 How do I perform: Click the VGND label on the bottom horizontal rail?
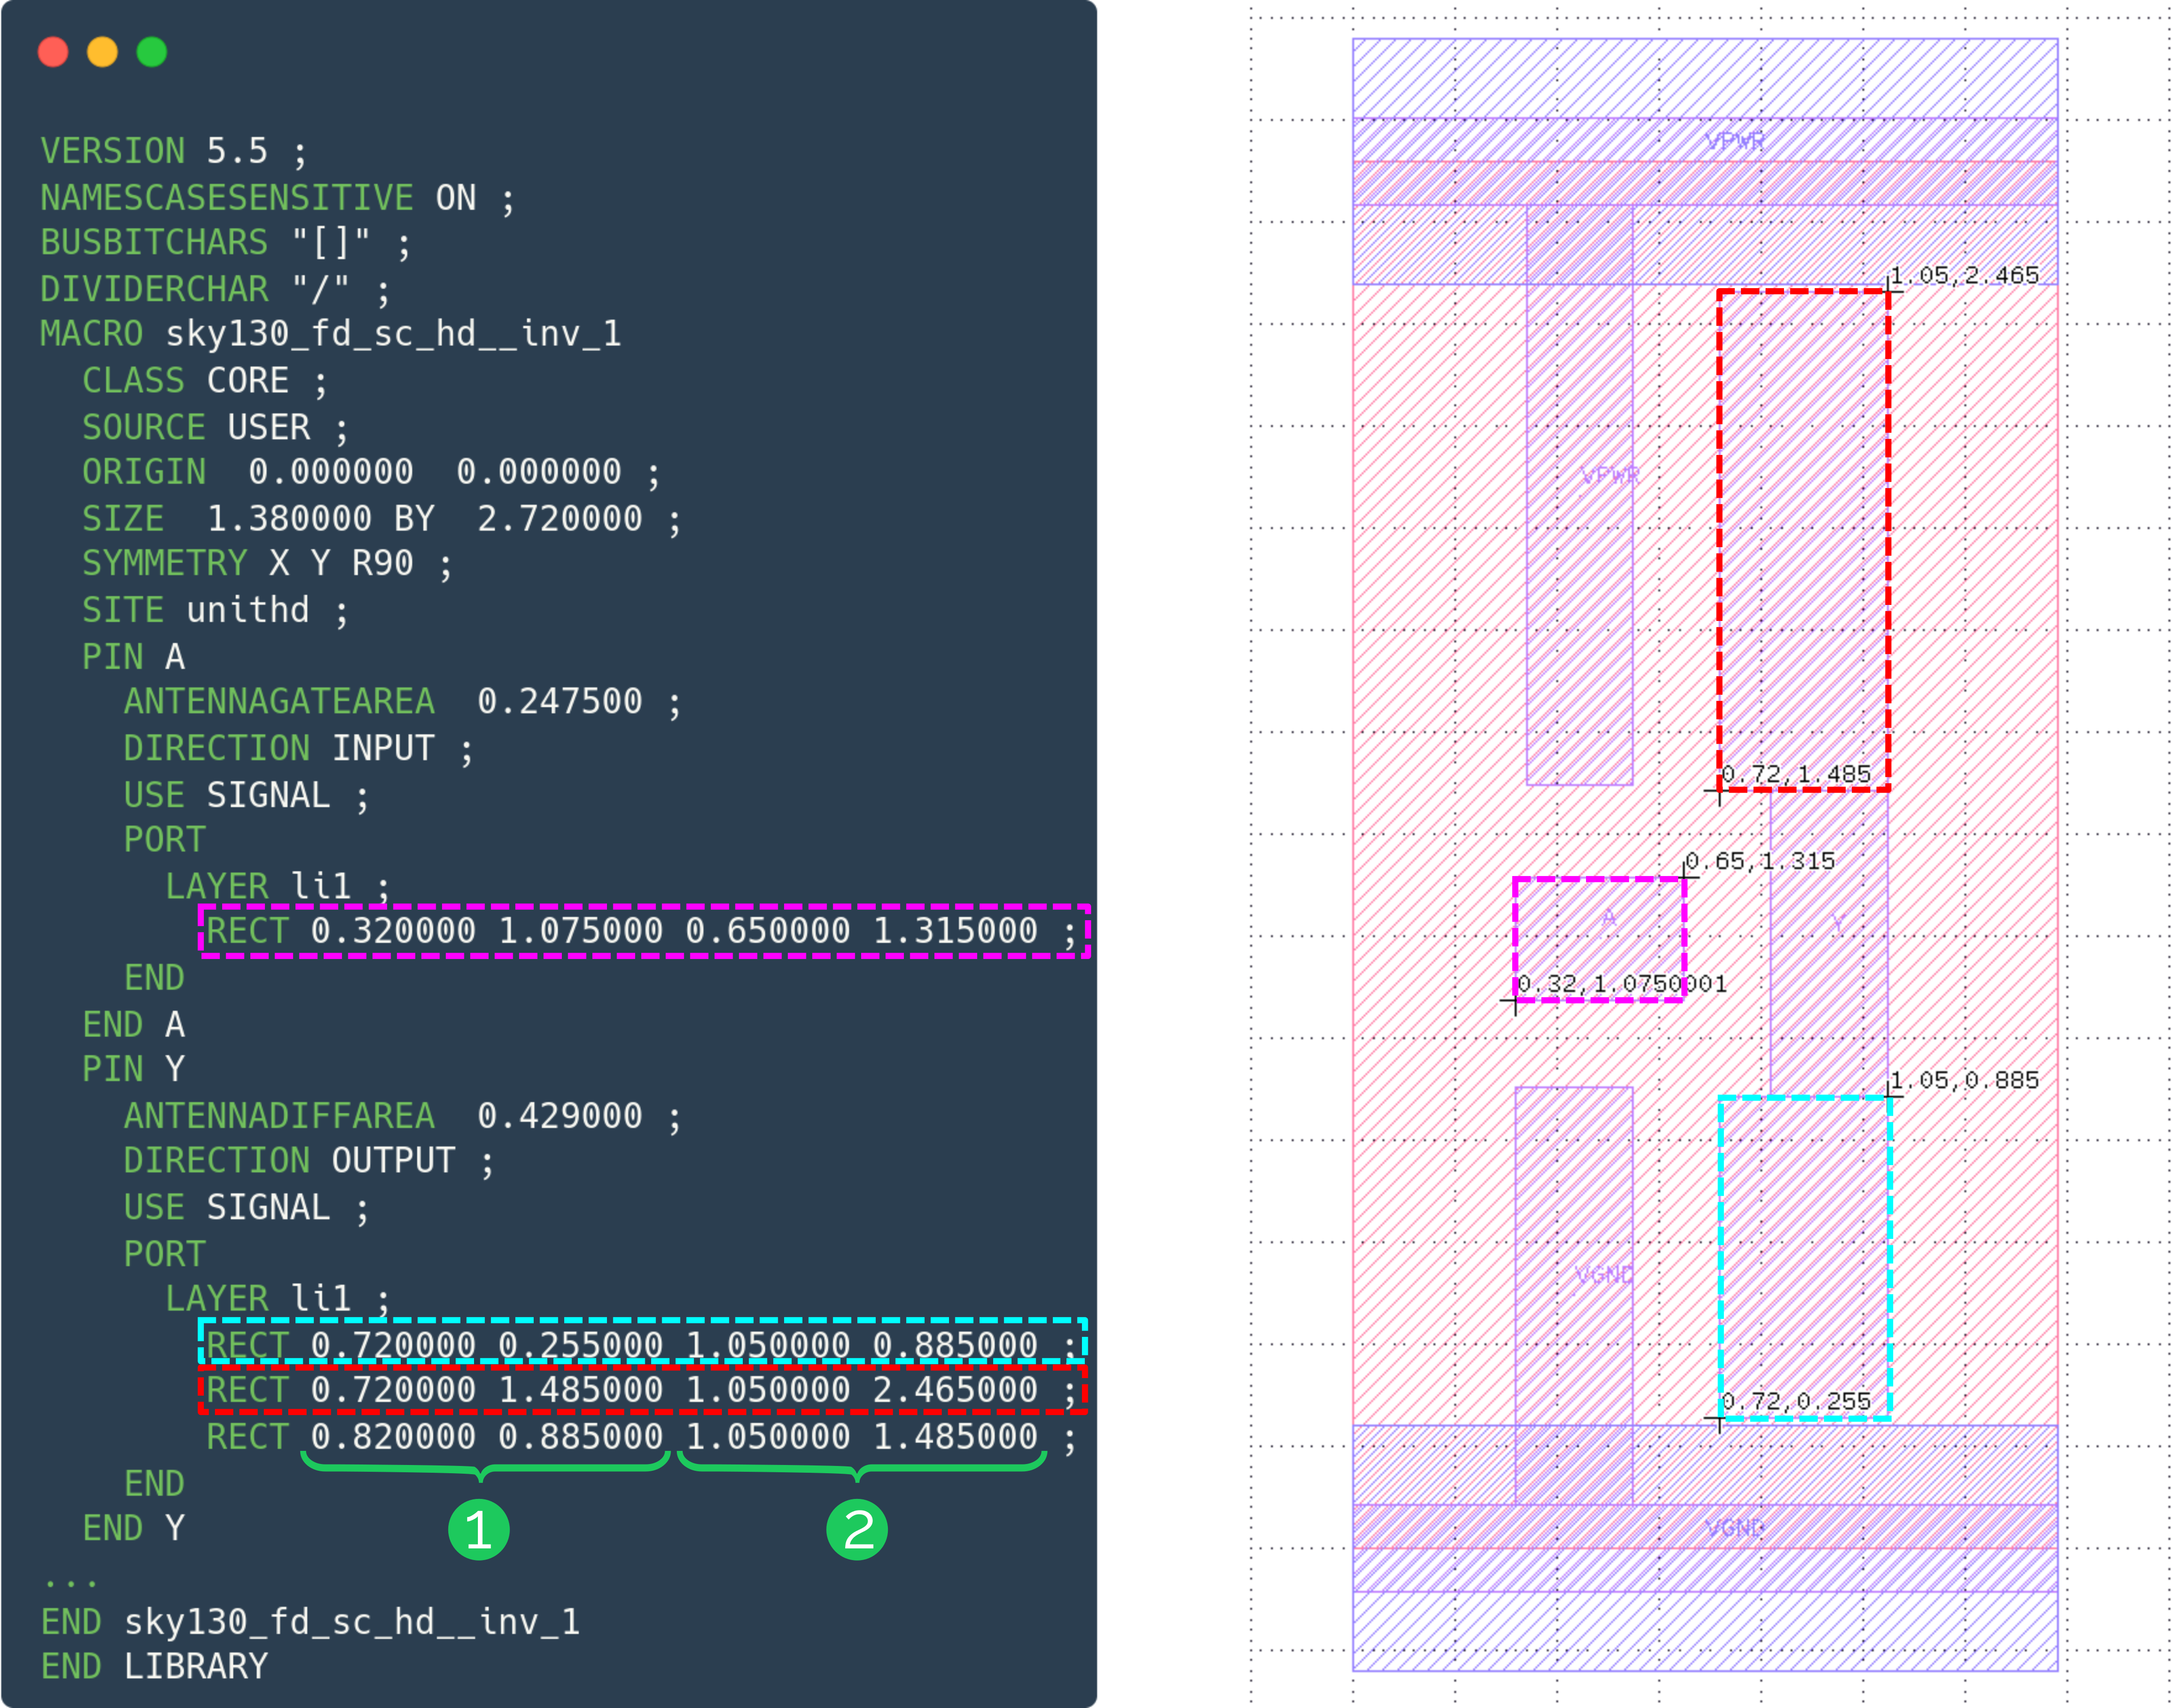pos(1735,1528)
